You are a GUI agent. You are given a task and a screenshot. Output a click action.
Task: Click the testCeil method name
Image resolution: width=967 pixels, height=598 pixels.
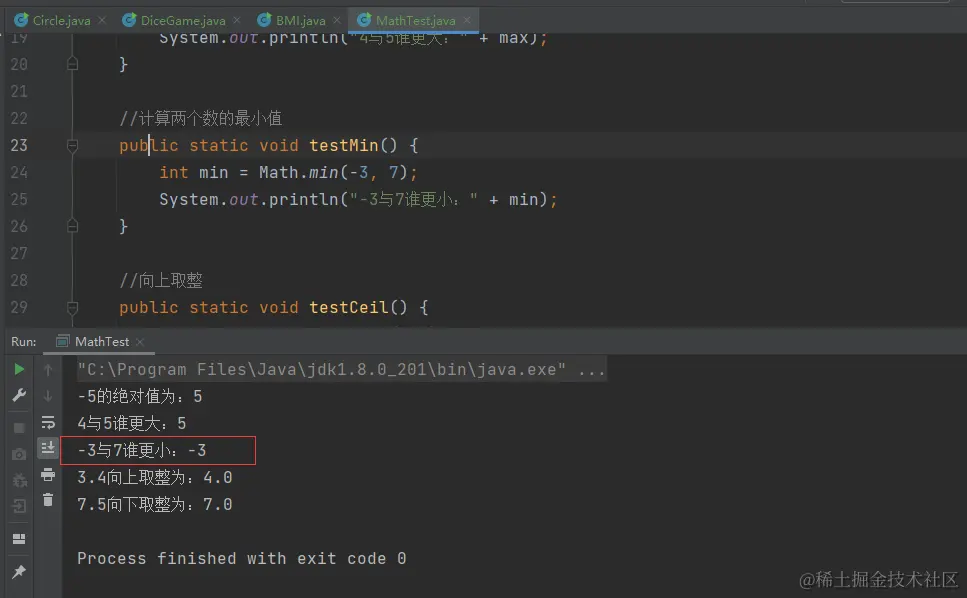point(348,308)
